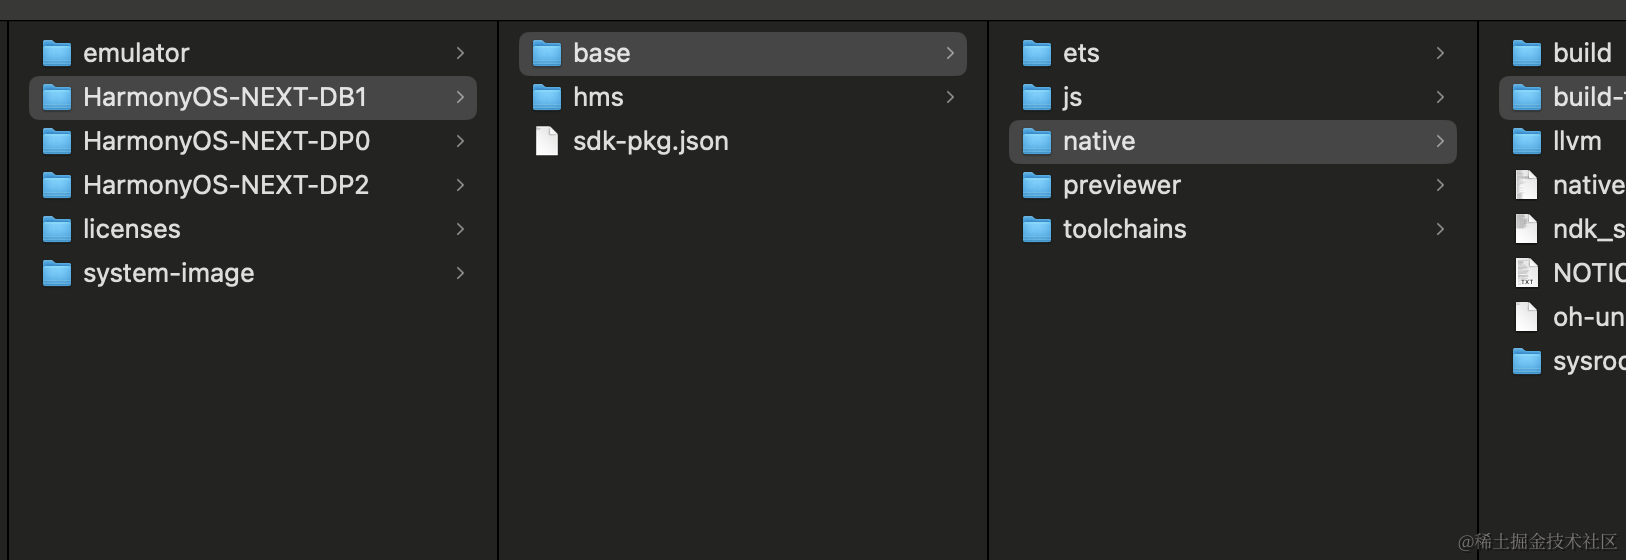This screenshot has height=560, width=1626.
Task: Click the hms folder icon
Action: click(547, 97)
